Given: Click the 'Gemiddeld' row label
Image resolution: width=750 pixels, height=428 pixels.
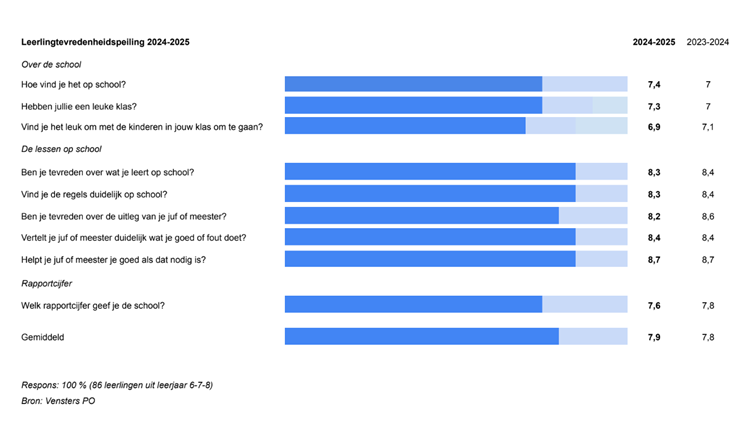Looking at the screenshot, I should pyautogui.click(x=43, y=337).
